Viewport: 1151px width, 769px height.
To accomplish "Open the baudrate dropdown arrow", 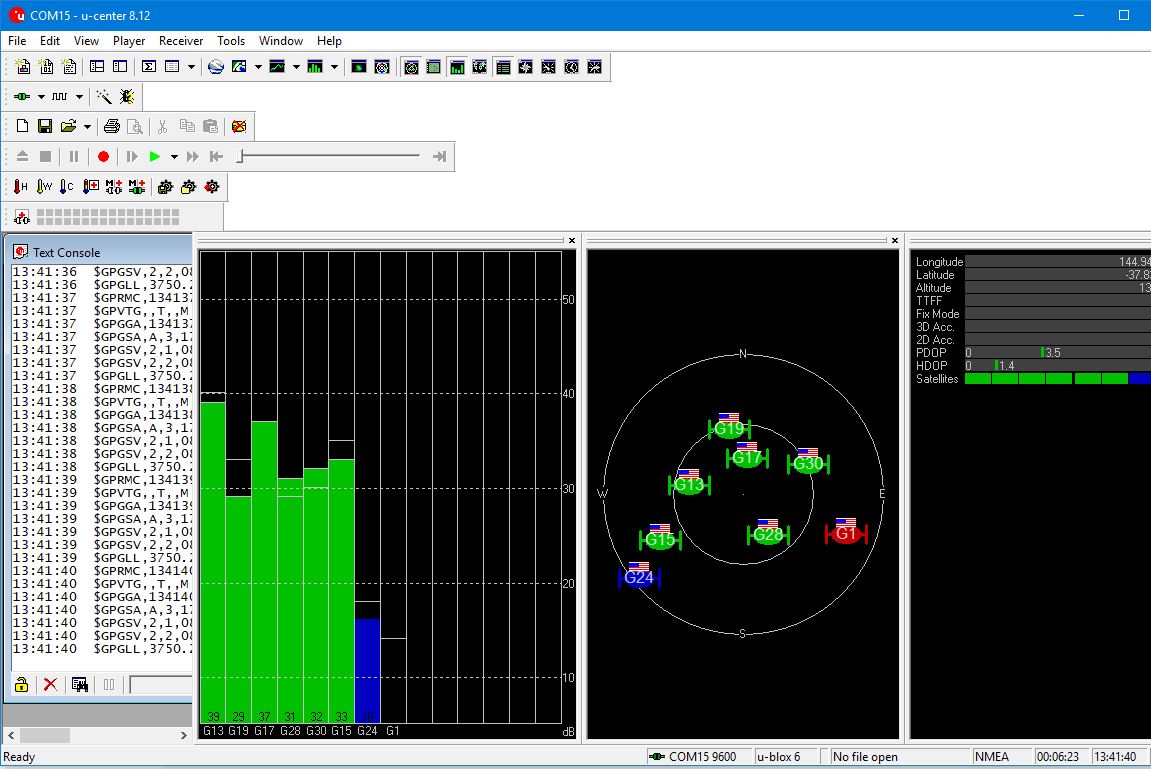I will (79, 96).
